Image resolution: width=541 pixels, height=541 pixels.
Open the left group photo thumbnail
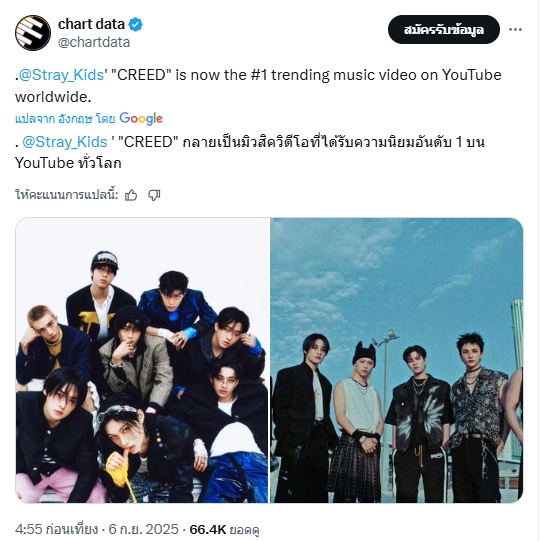click(142, 360)
